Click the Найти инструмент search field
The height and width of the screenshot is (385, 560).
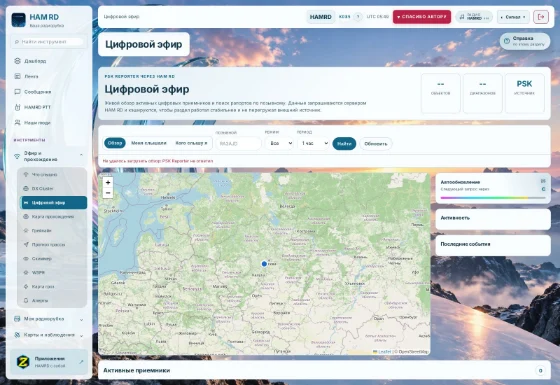(49, 42)
